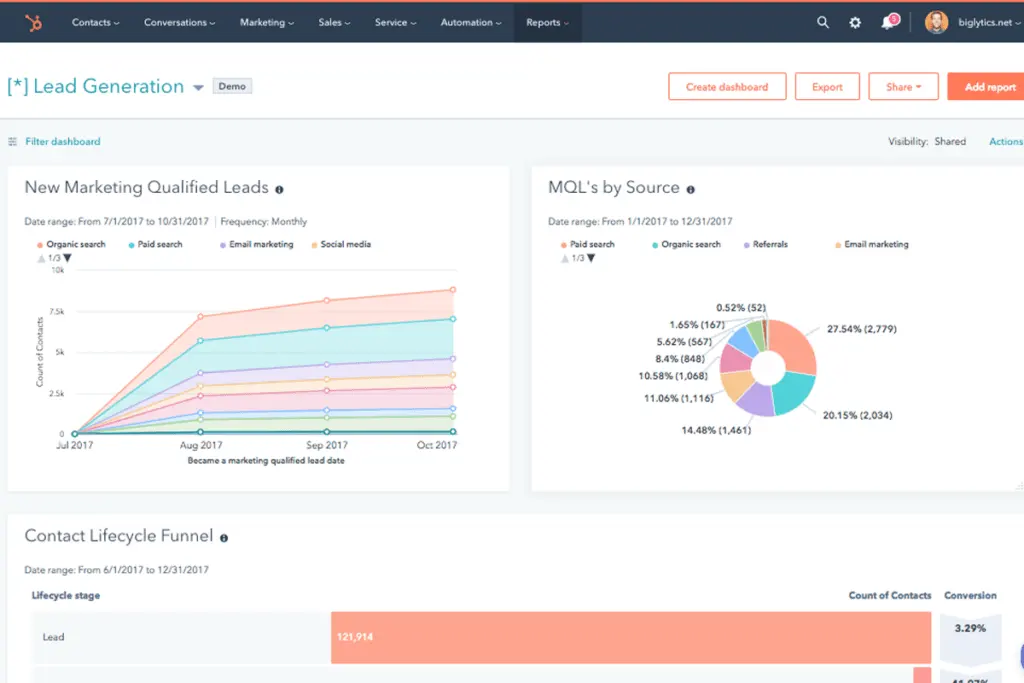This screenshot has height=683, width=1024.
Task: Click the Add report button
Action: click(987, 87)
